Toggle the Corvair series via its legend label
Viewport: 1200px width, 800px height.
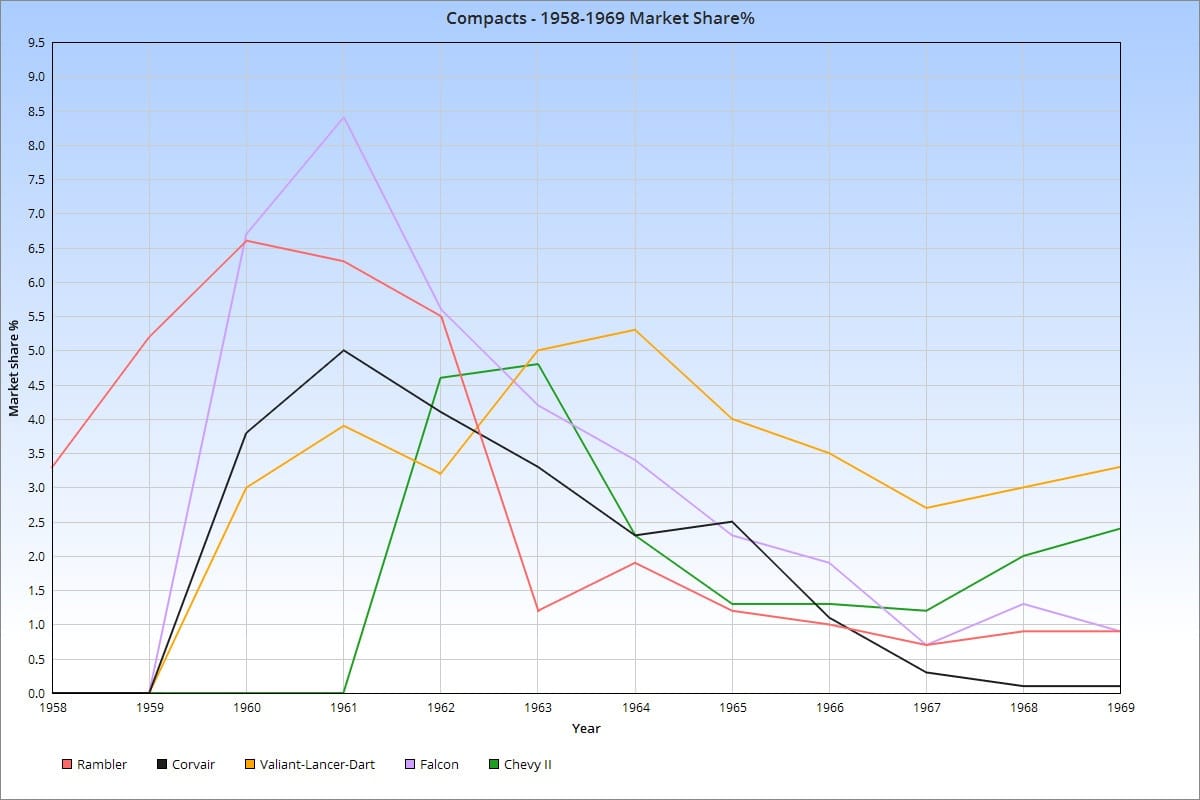[194, 765]
